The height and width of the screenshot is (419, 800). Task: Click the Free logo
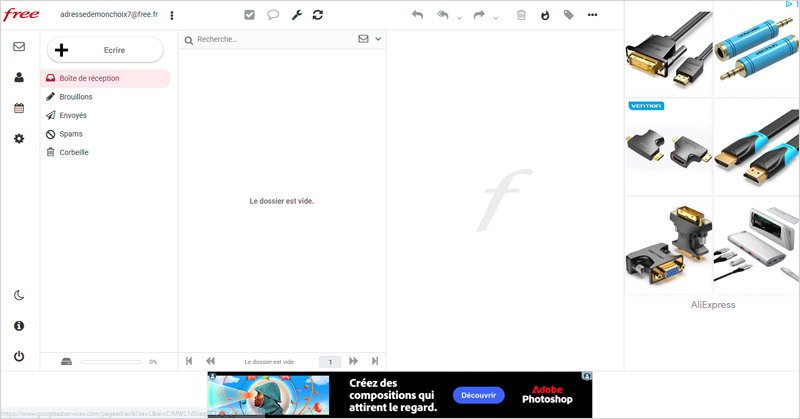pos(21,14)
